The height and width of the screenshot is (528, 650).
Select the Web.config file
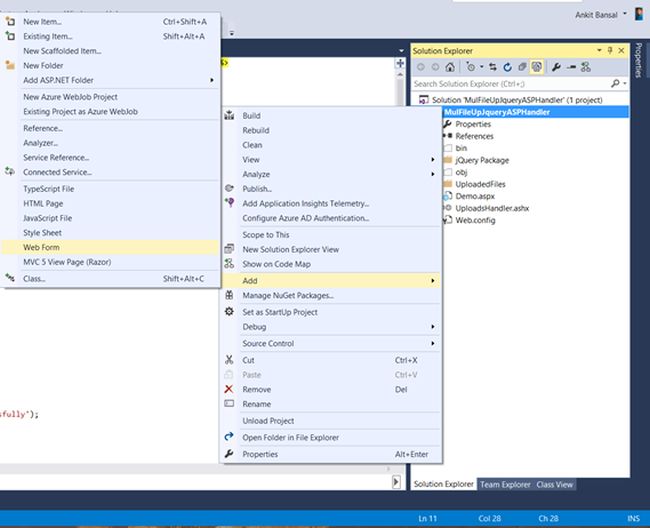click(475, 220)
